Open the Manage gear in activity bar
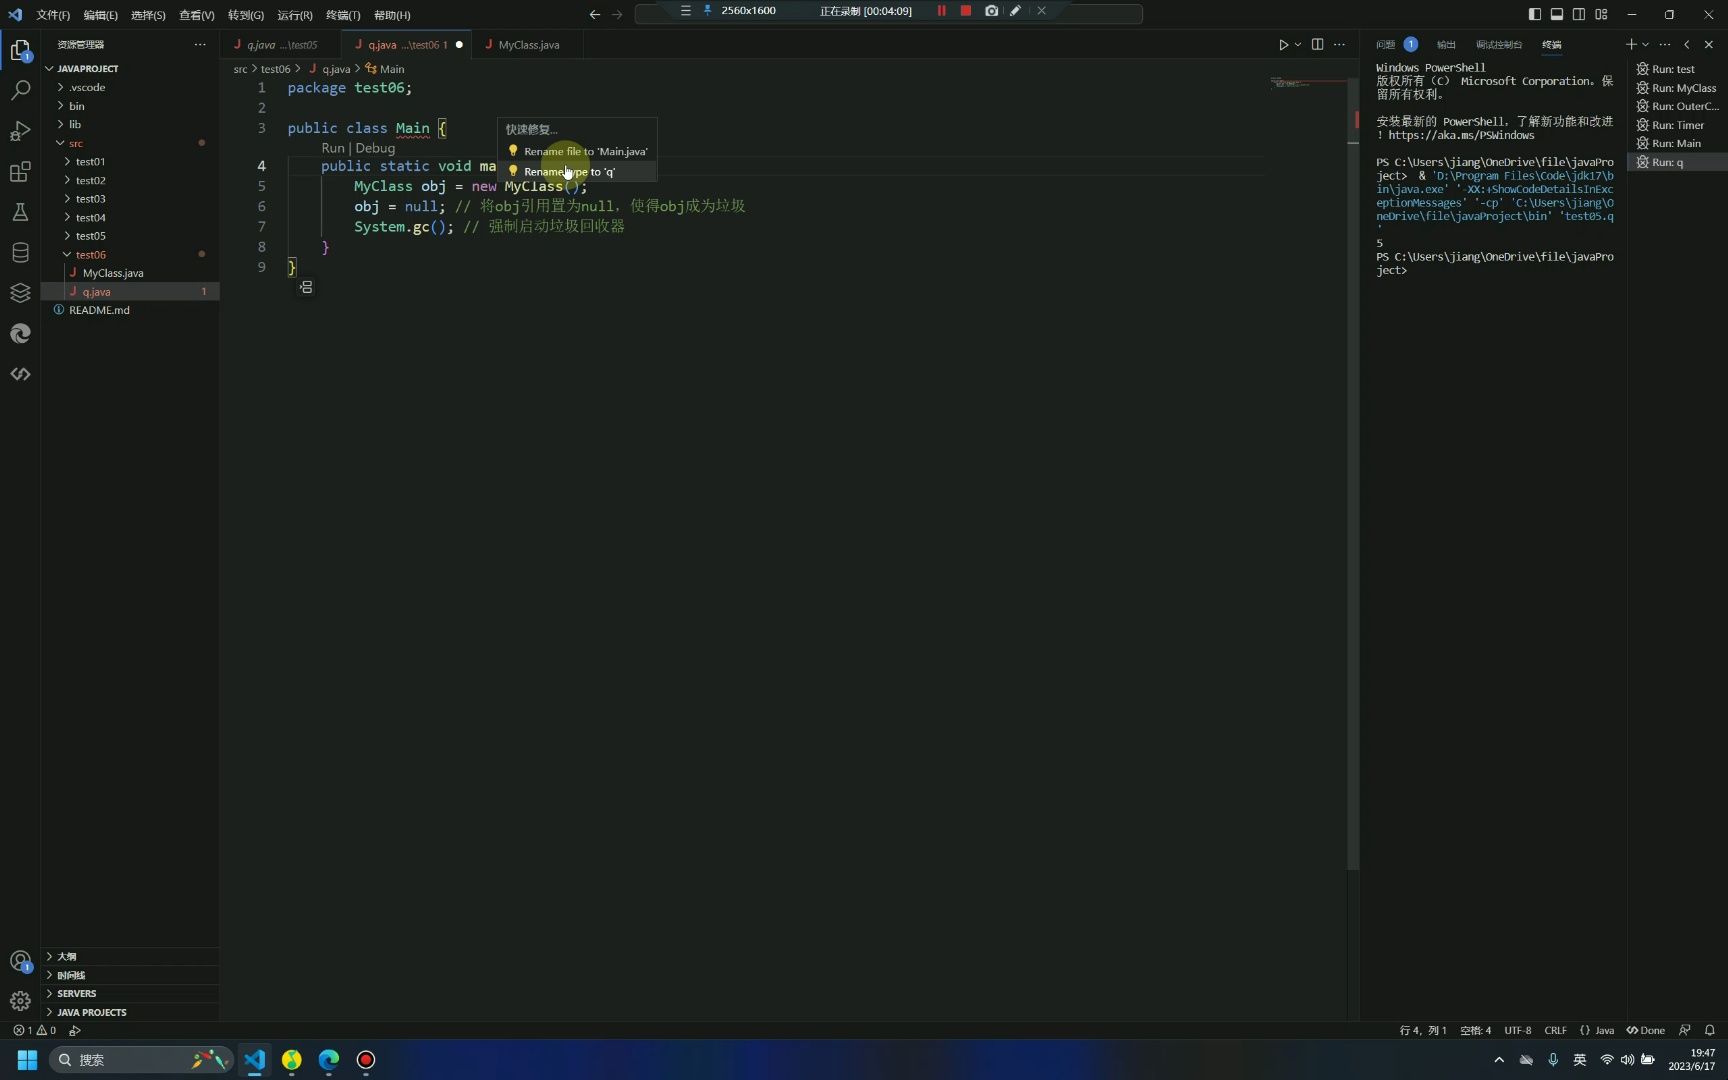 20,1001
